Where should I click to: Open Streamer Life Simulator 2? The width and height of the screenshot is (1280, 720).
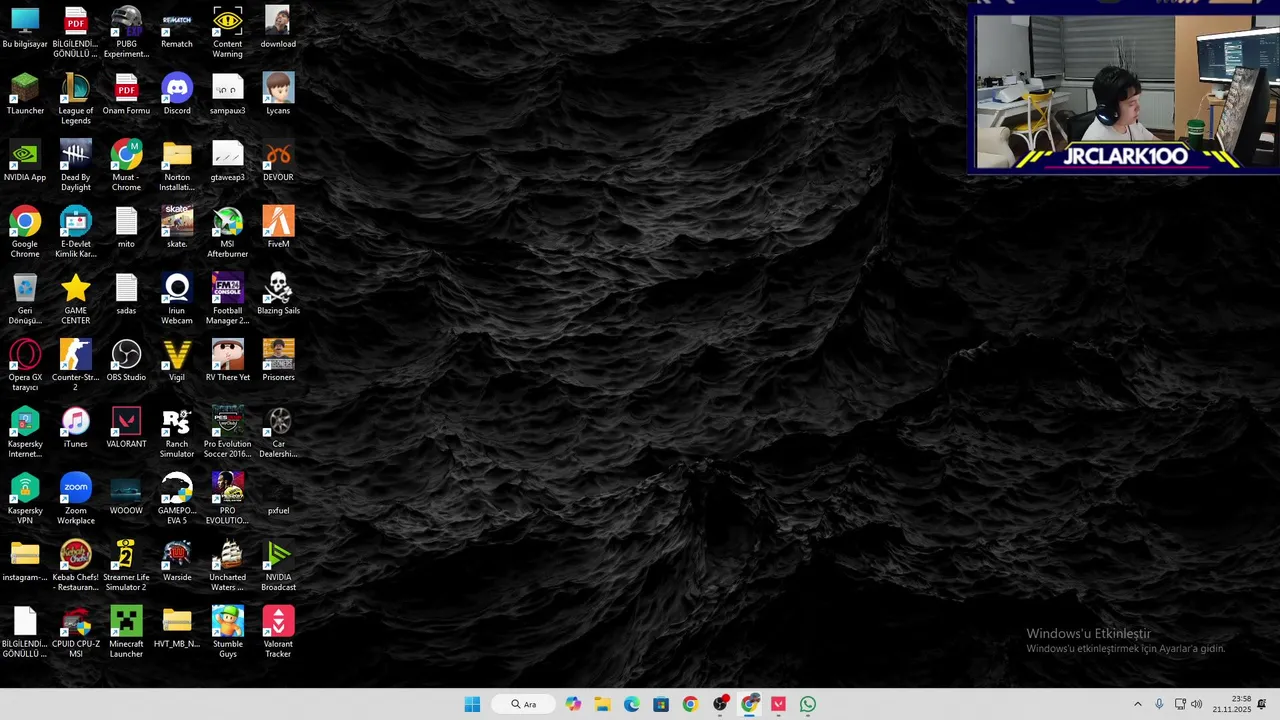point(126,566)
